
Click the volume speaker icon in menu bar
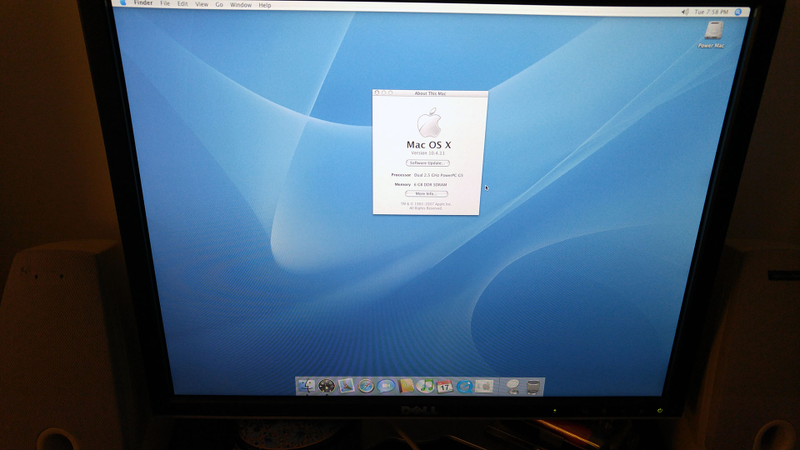click(685, 11)
